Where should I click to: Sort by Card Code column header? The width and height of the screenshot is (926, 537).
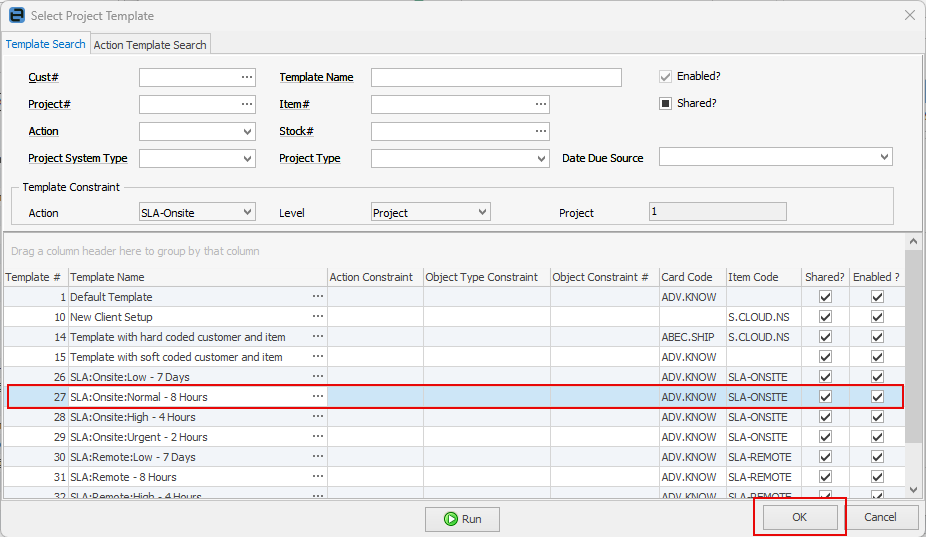[x=693, y=277]
